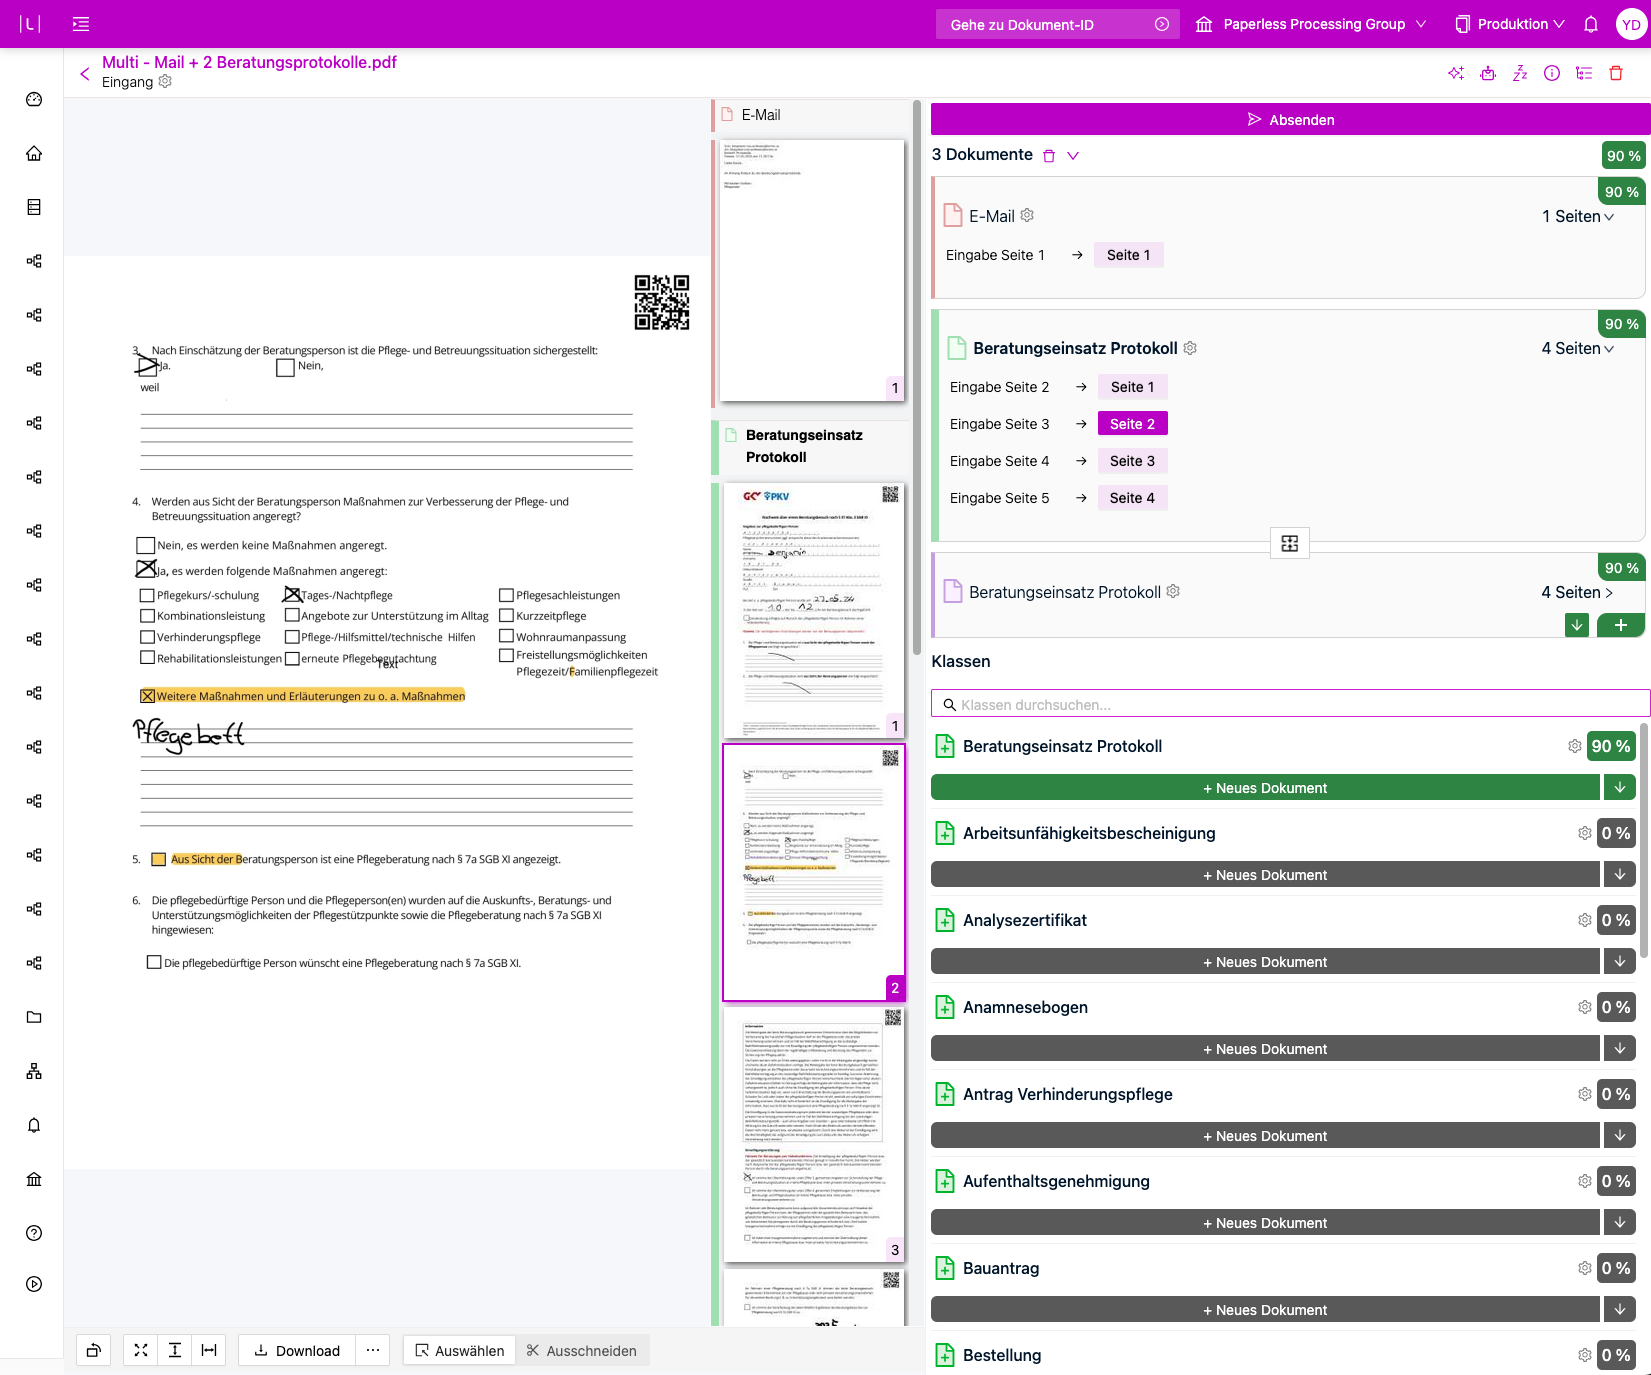This screenshot has width=1651, height=1375.
Task: Open arrow dropdown beside Beratungseinsatz Protokoll Neues Dokument
Action: [1620, 788]
